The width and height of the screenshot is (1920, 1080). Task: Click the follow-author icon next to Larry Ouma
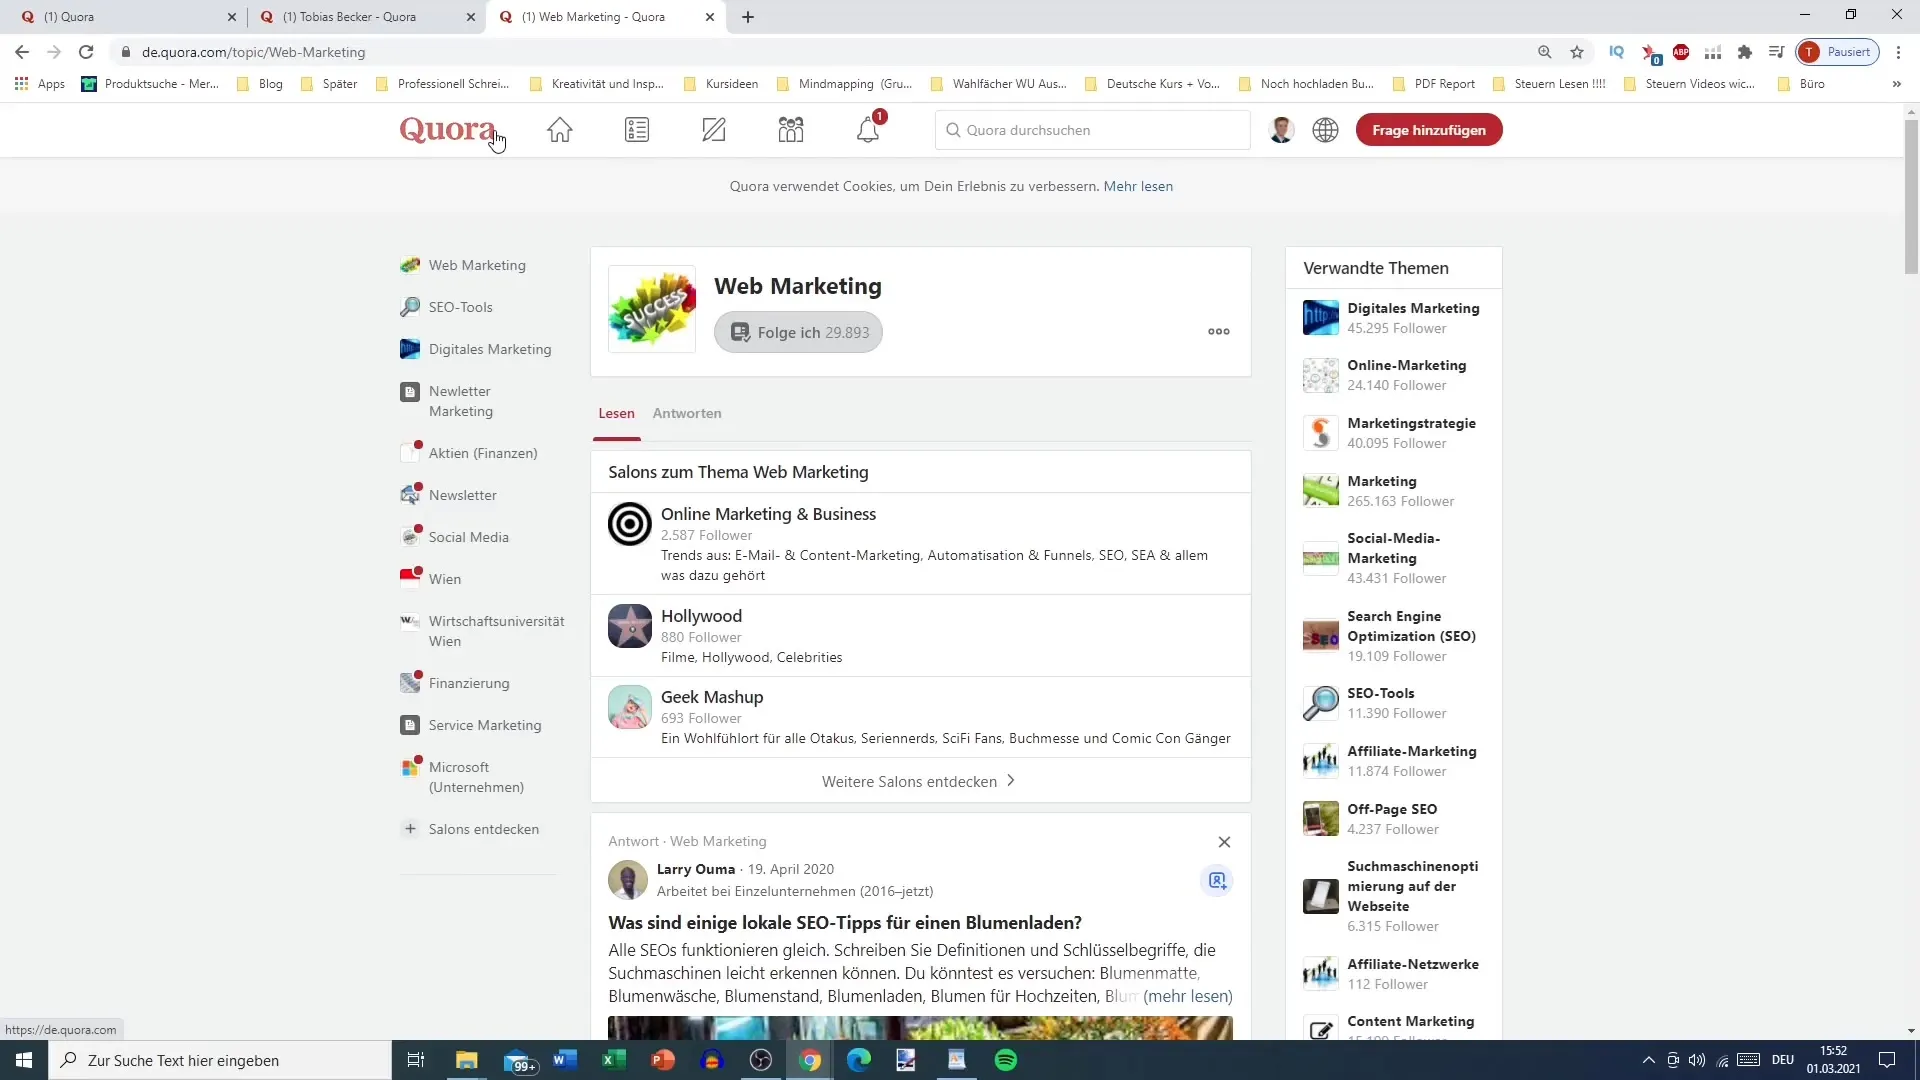pos(1217,881)
